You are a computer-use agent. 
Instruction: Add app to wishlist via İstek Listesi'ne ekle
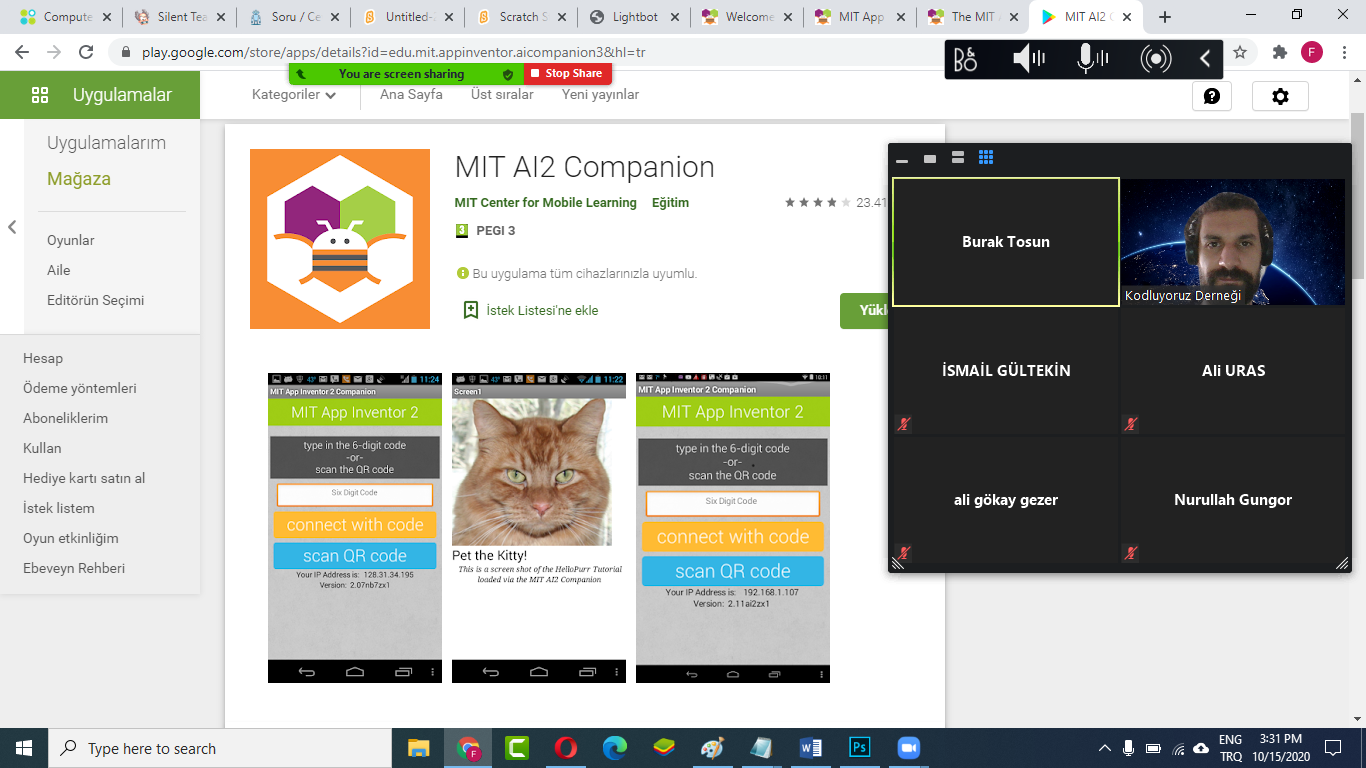pos(531,310)
